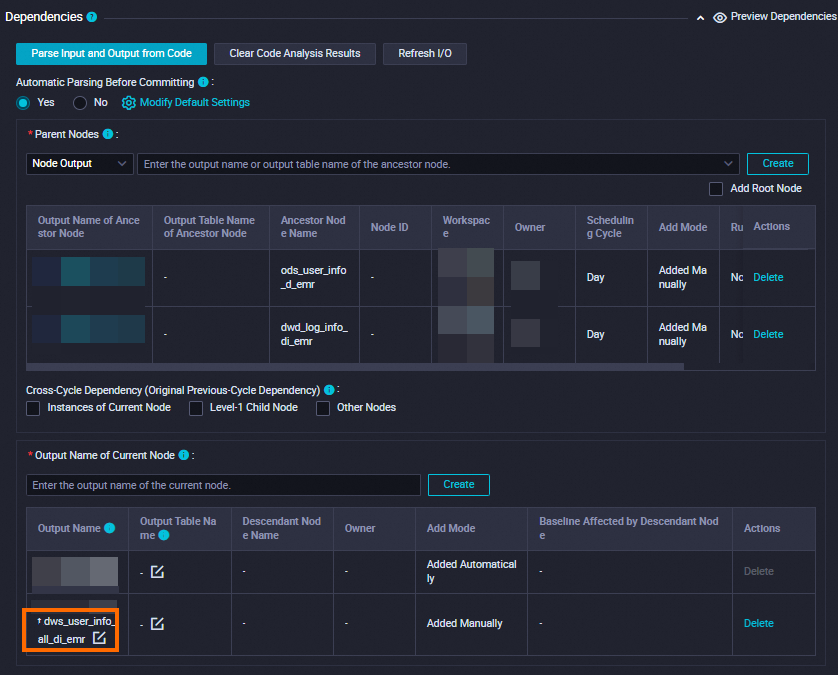Click the Added Automatically cell in output table

[471, 571]
